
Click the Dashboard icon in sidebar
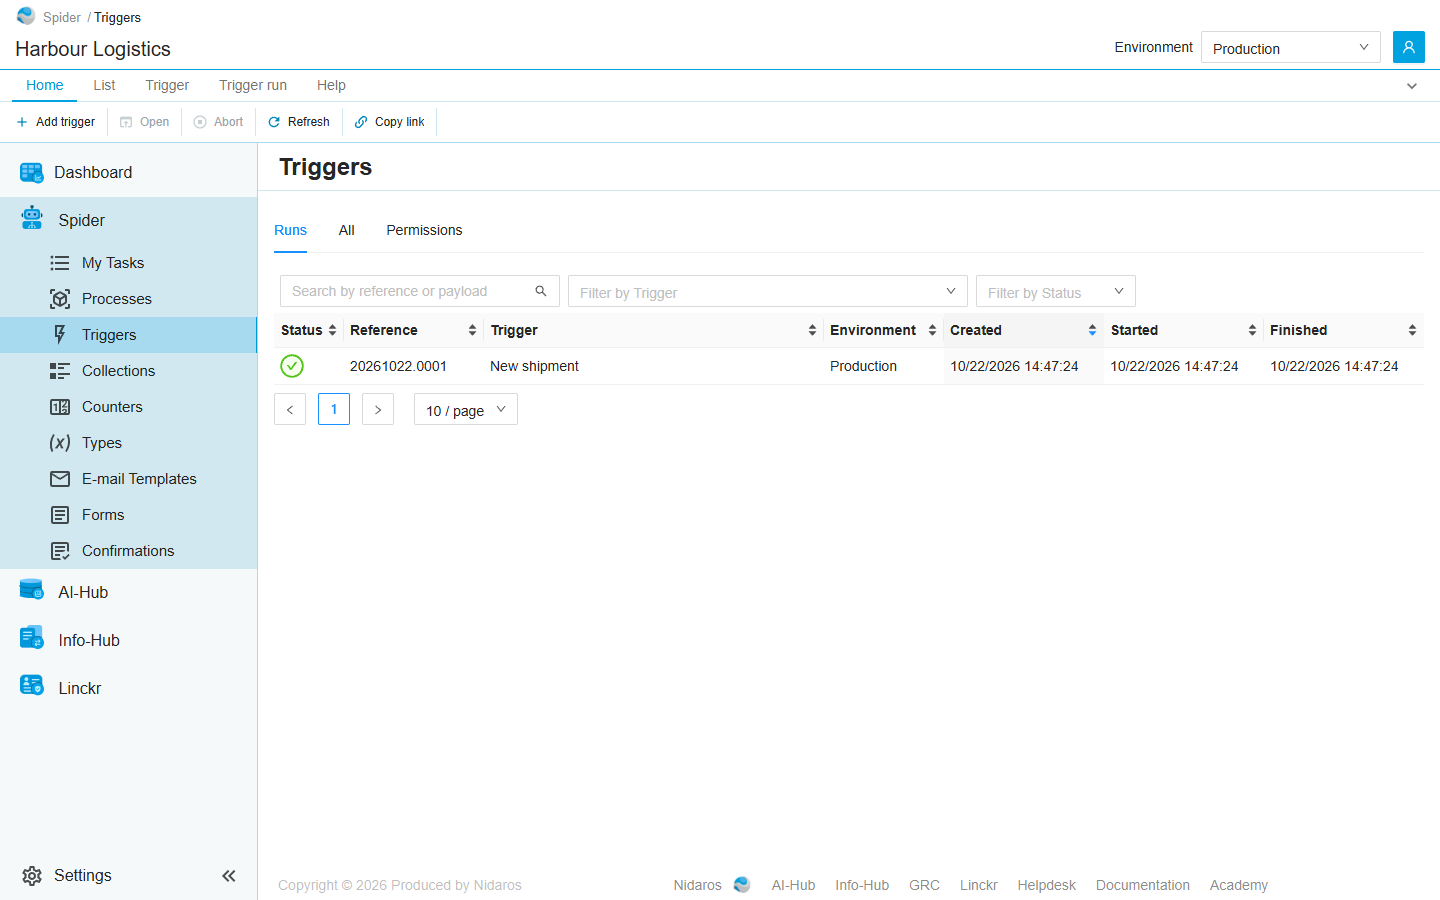tap(32, 173)
